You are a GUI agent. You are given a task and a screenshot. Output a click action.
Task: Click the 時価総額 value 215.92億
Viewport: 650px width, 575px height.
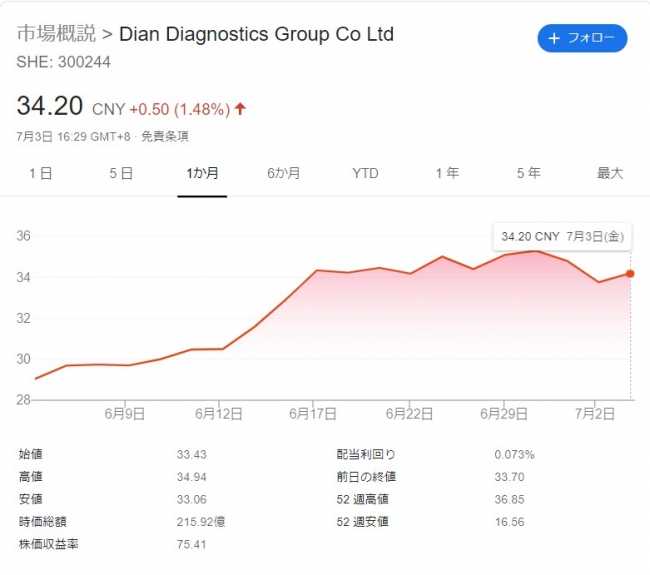(201, 522)
